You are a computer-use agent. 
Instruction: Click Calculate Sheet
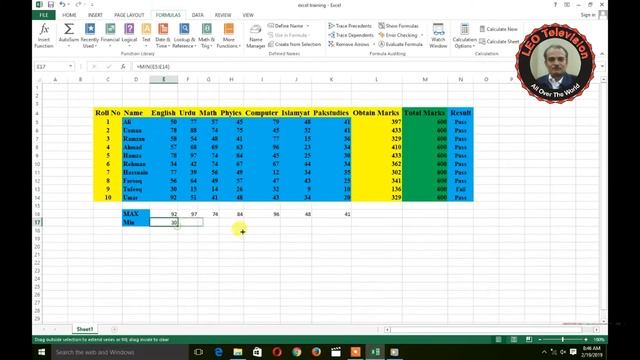pos(499,41)
